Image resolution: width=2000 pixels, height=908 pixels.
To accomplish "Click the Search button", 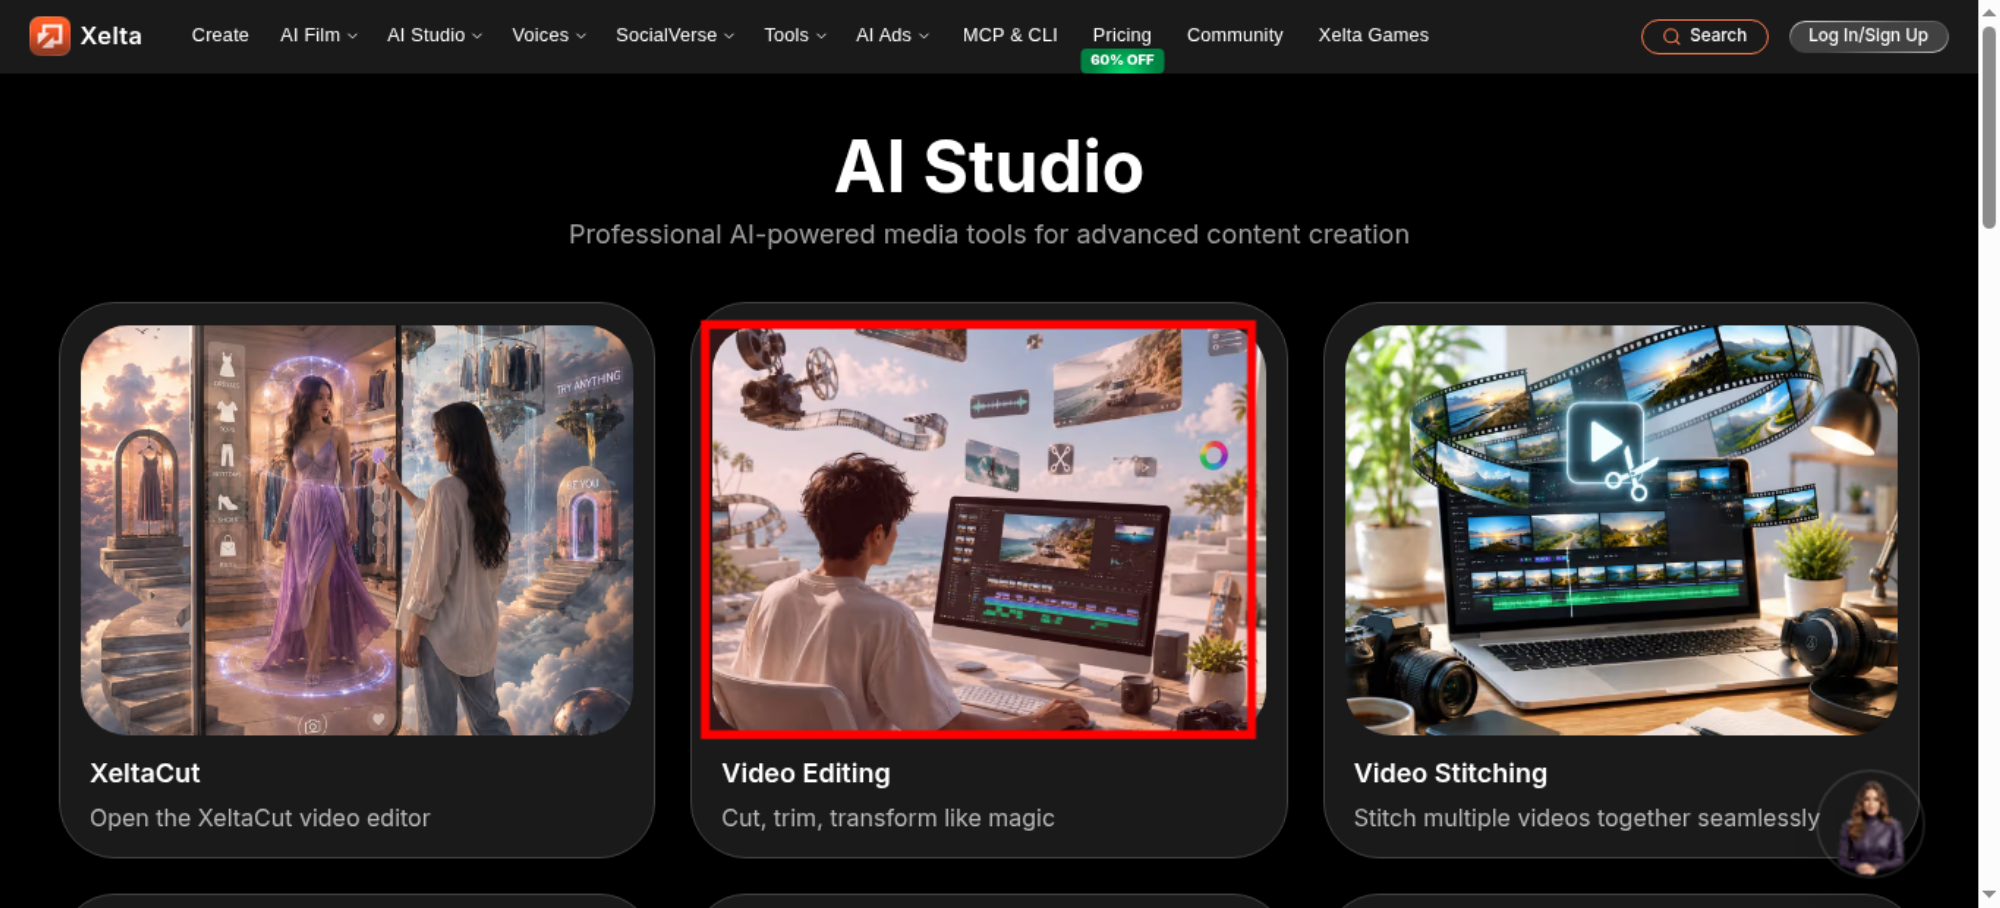I will [1705, 36].
